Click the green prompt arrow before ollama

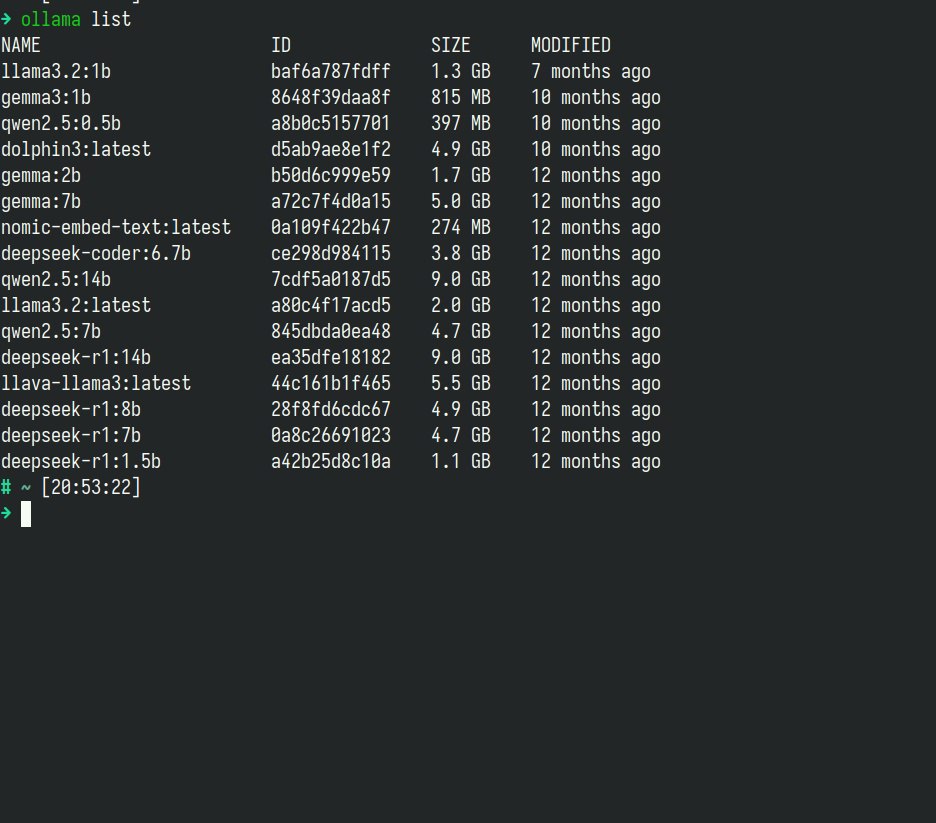[7, 19]
